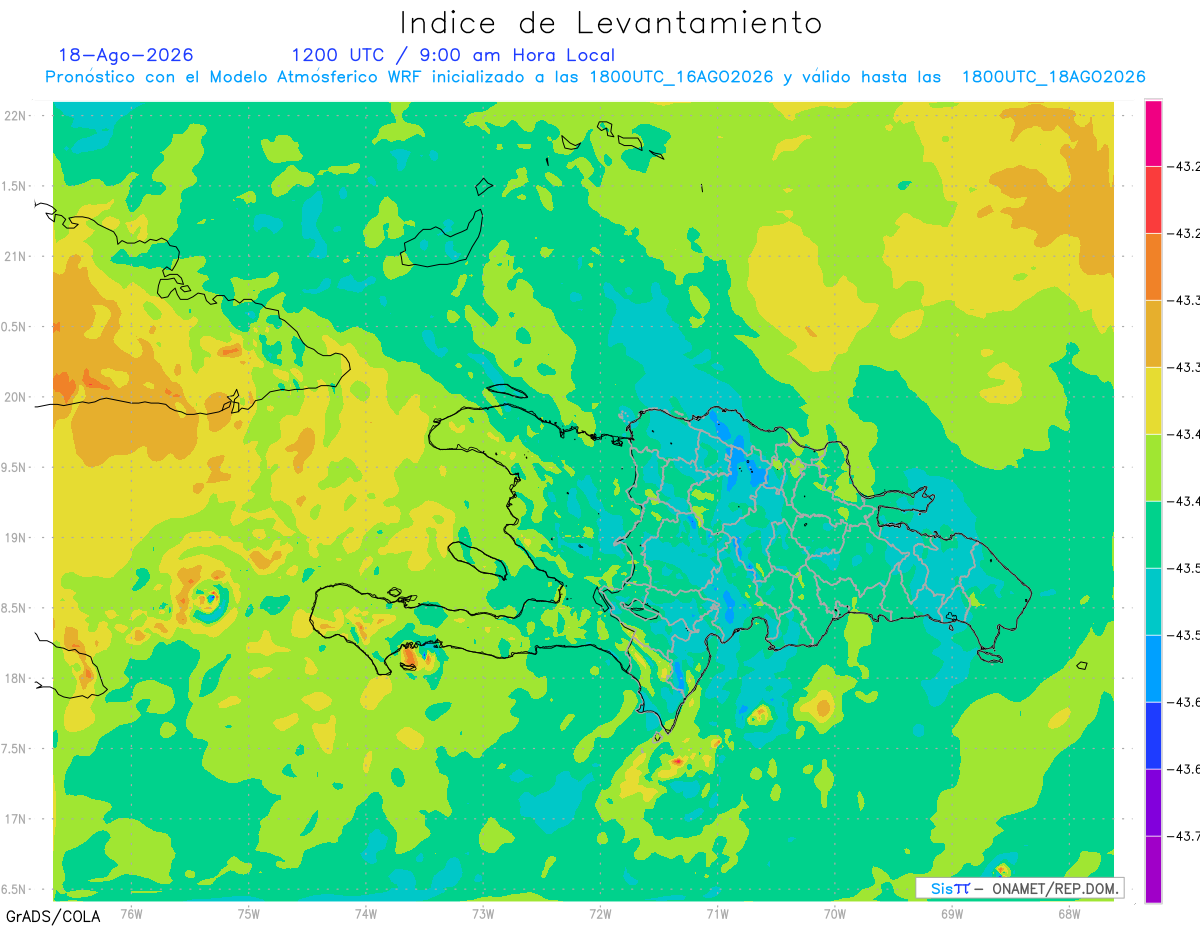Click the bright yellow swatch in the color bar
The width and height of the screenshot is (1200, 927).
pos(1153,401)
